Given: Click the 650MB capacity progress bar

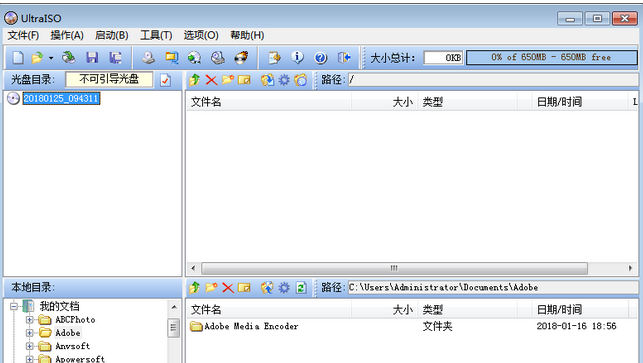Looking at the screenshot, I should click(x=552, y=57).
